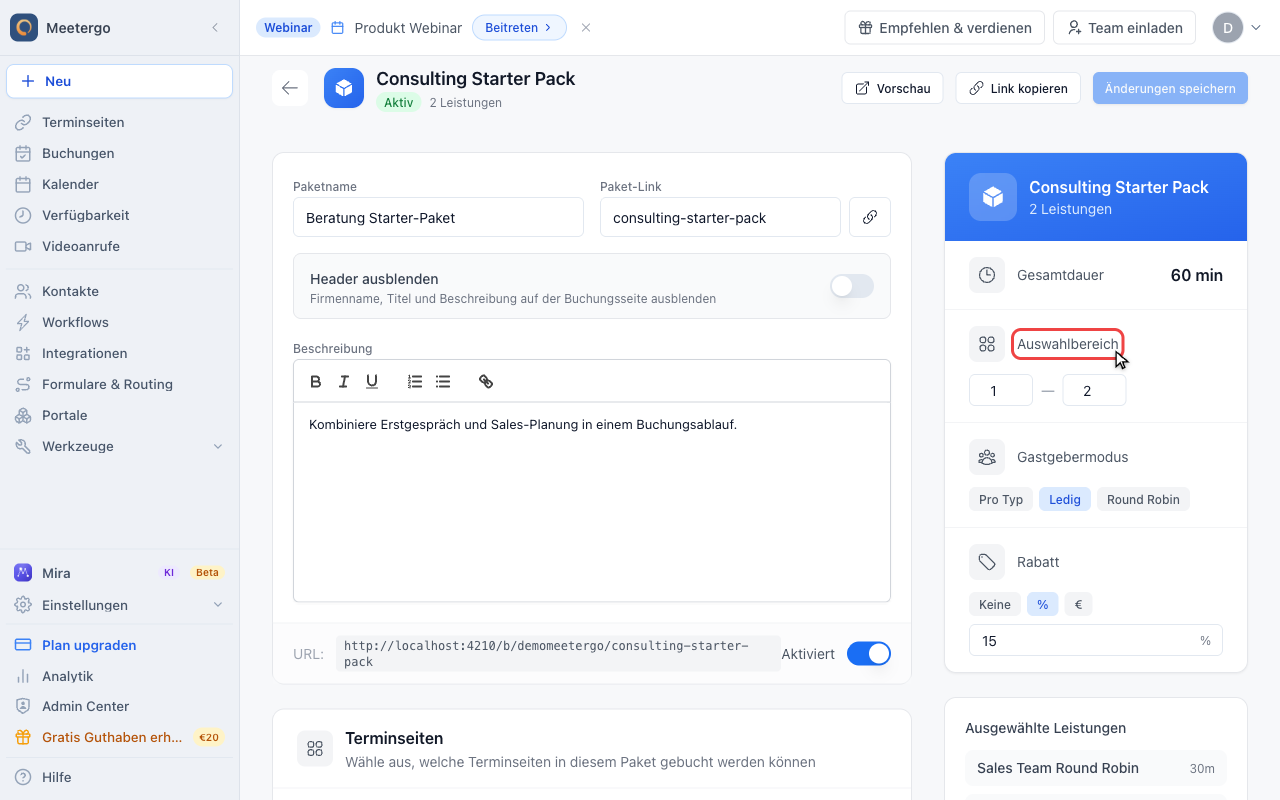
Task: Click the Neu button
Action: pyautogui.click(x=120, y=81)
